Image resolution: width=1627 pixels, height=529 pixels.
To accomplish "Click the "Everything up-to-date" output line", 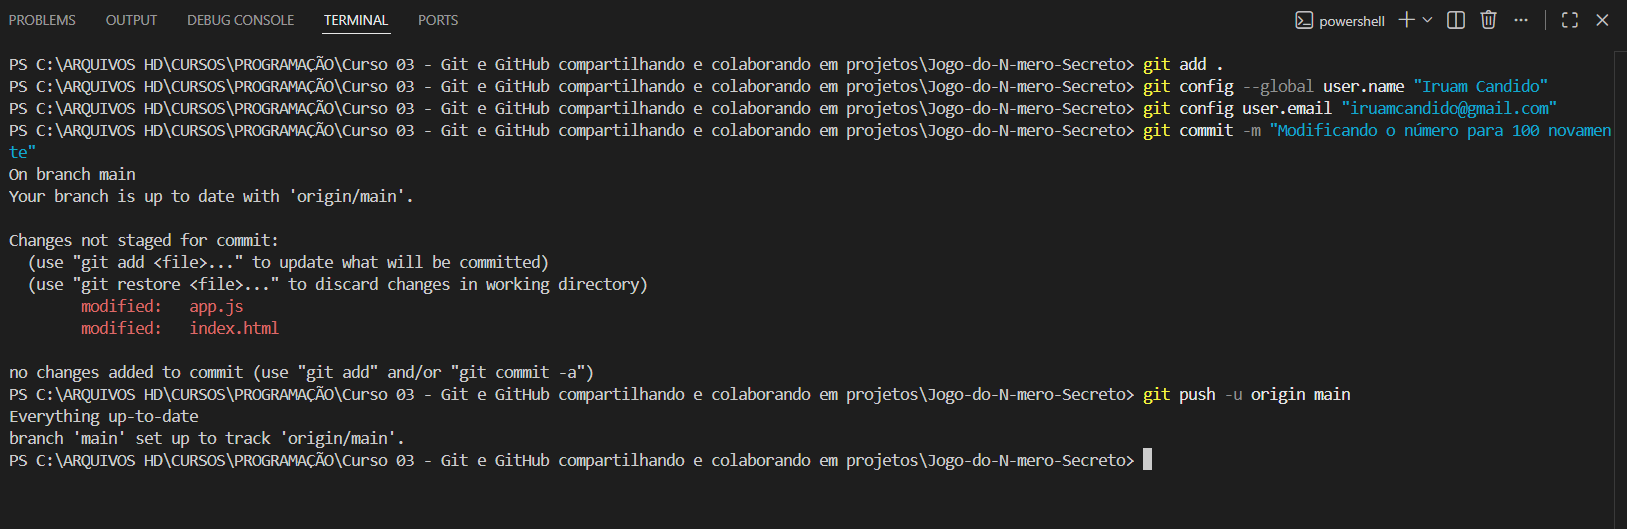I will pos(104,416).
